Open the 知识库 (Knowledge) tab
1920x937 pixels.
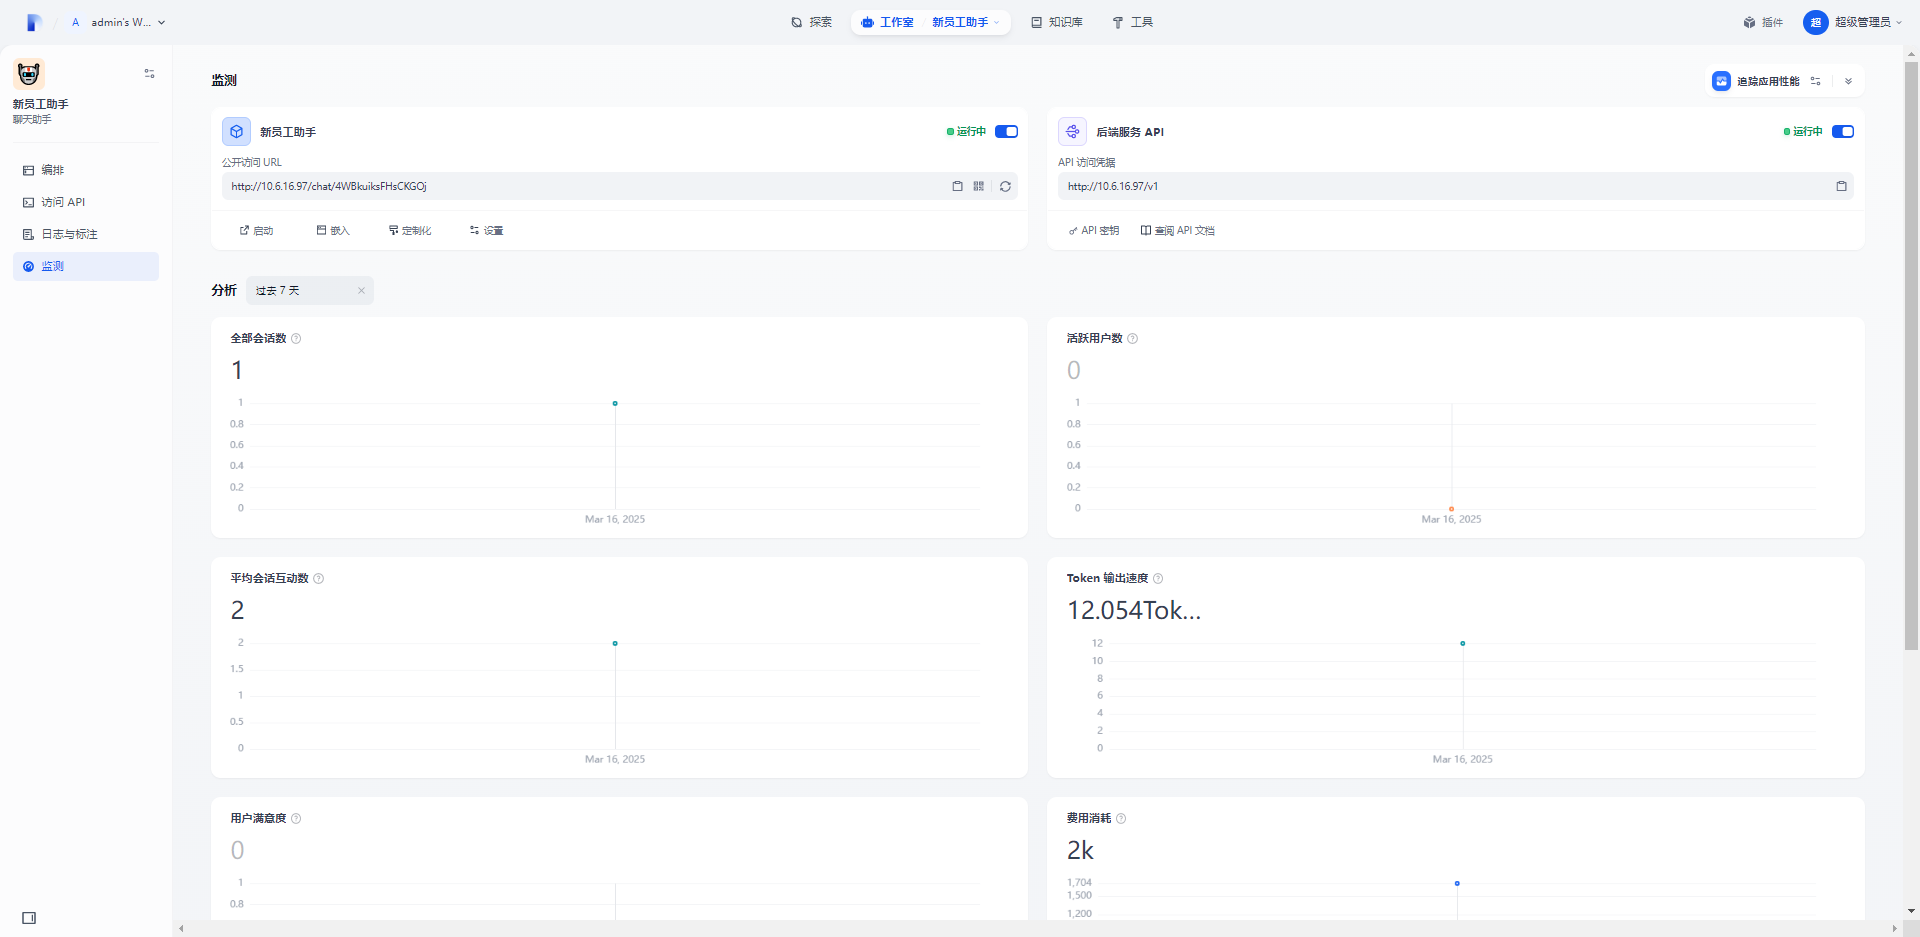click(x=1057, y=22)
